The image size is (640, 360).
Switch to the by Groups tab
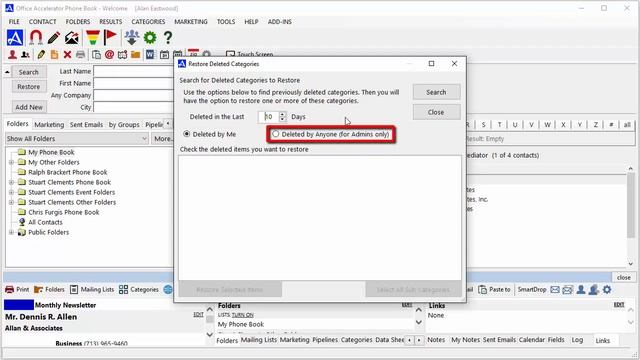click(x=124, y=124)
